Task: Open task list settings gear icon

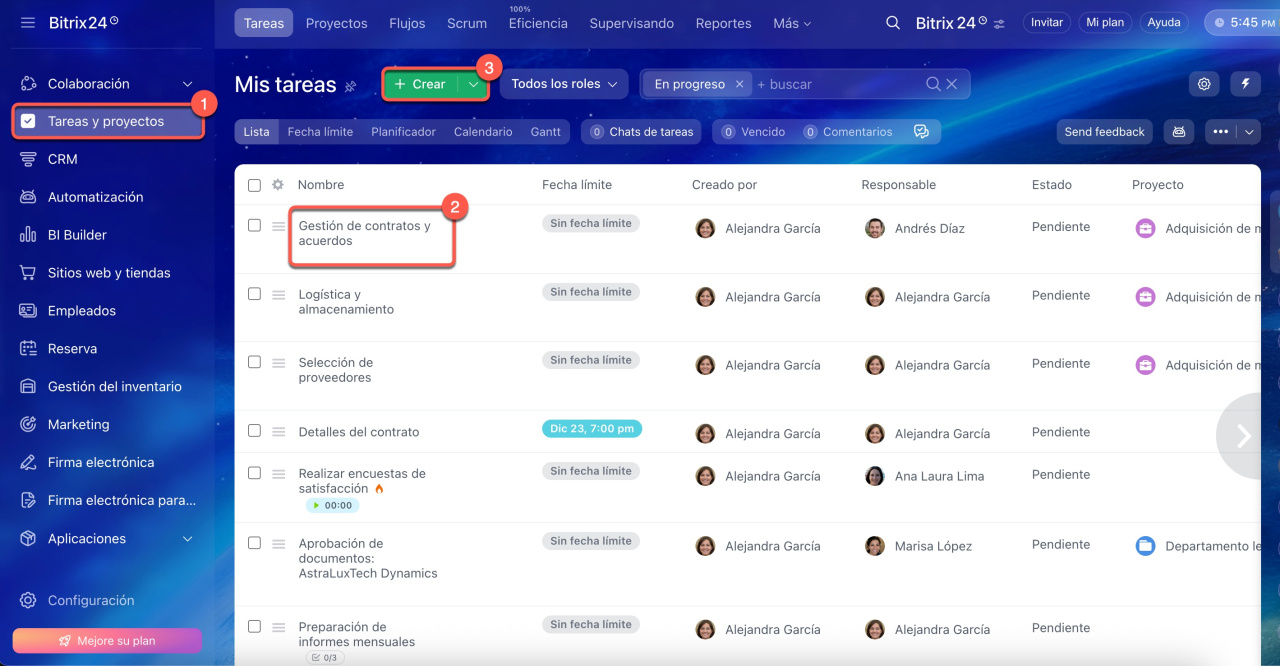Action: coord(1204,84)
